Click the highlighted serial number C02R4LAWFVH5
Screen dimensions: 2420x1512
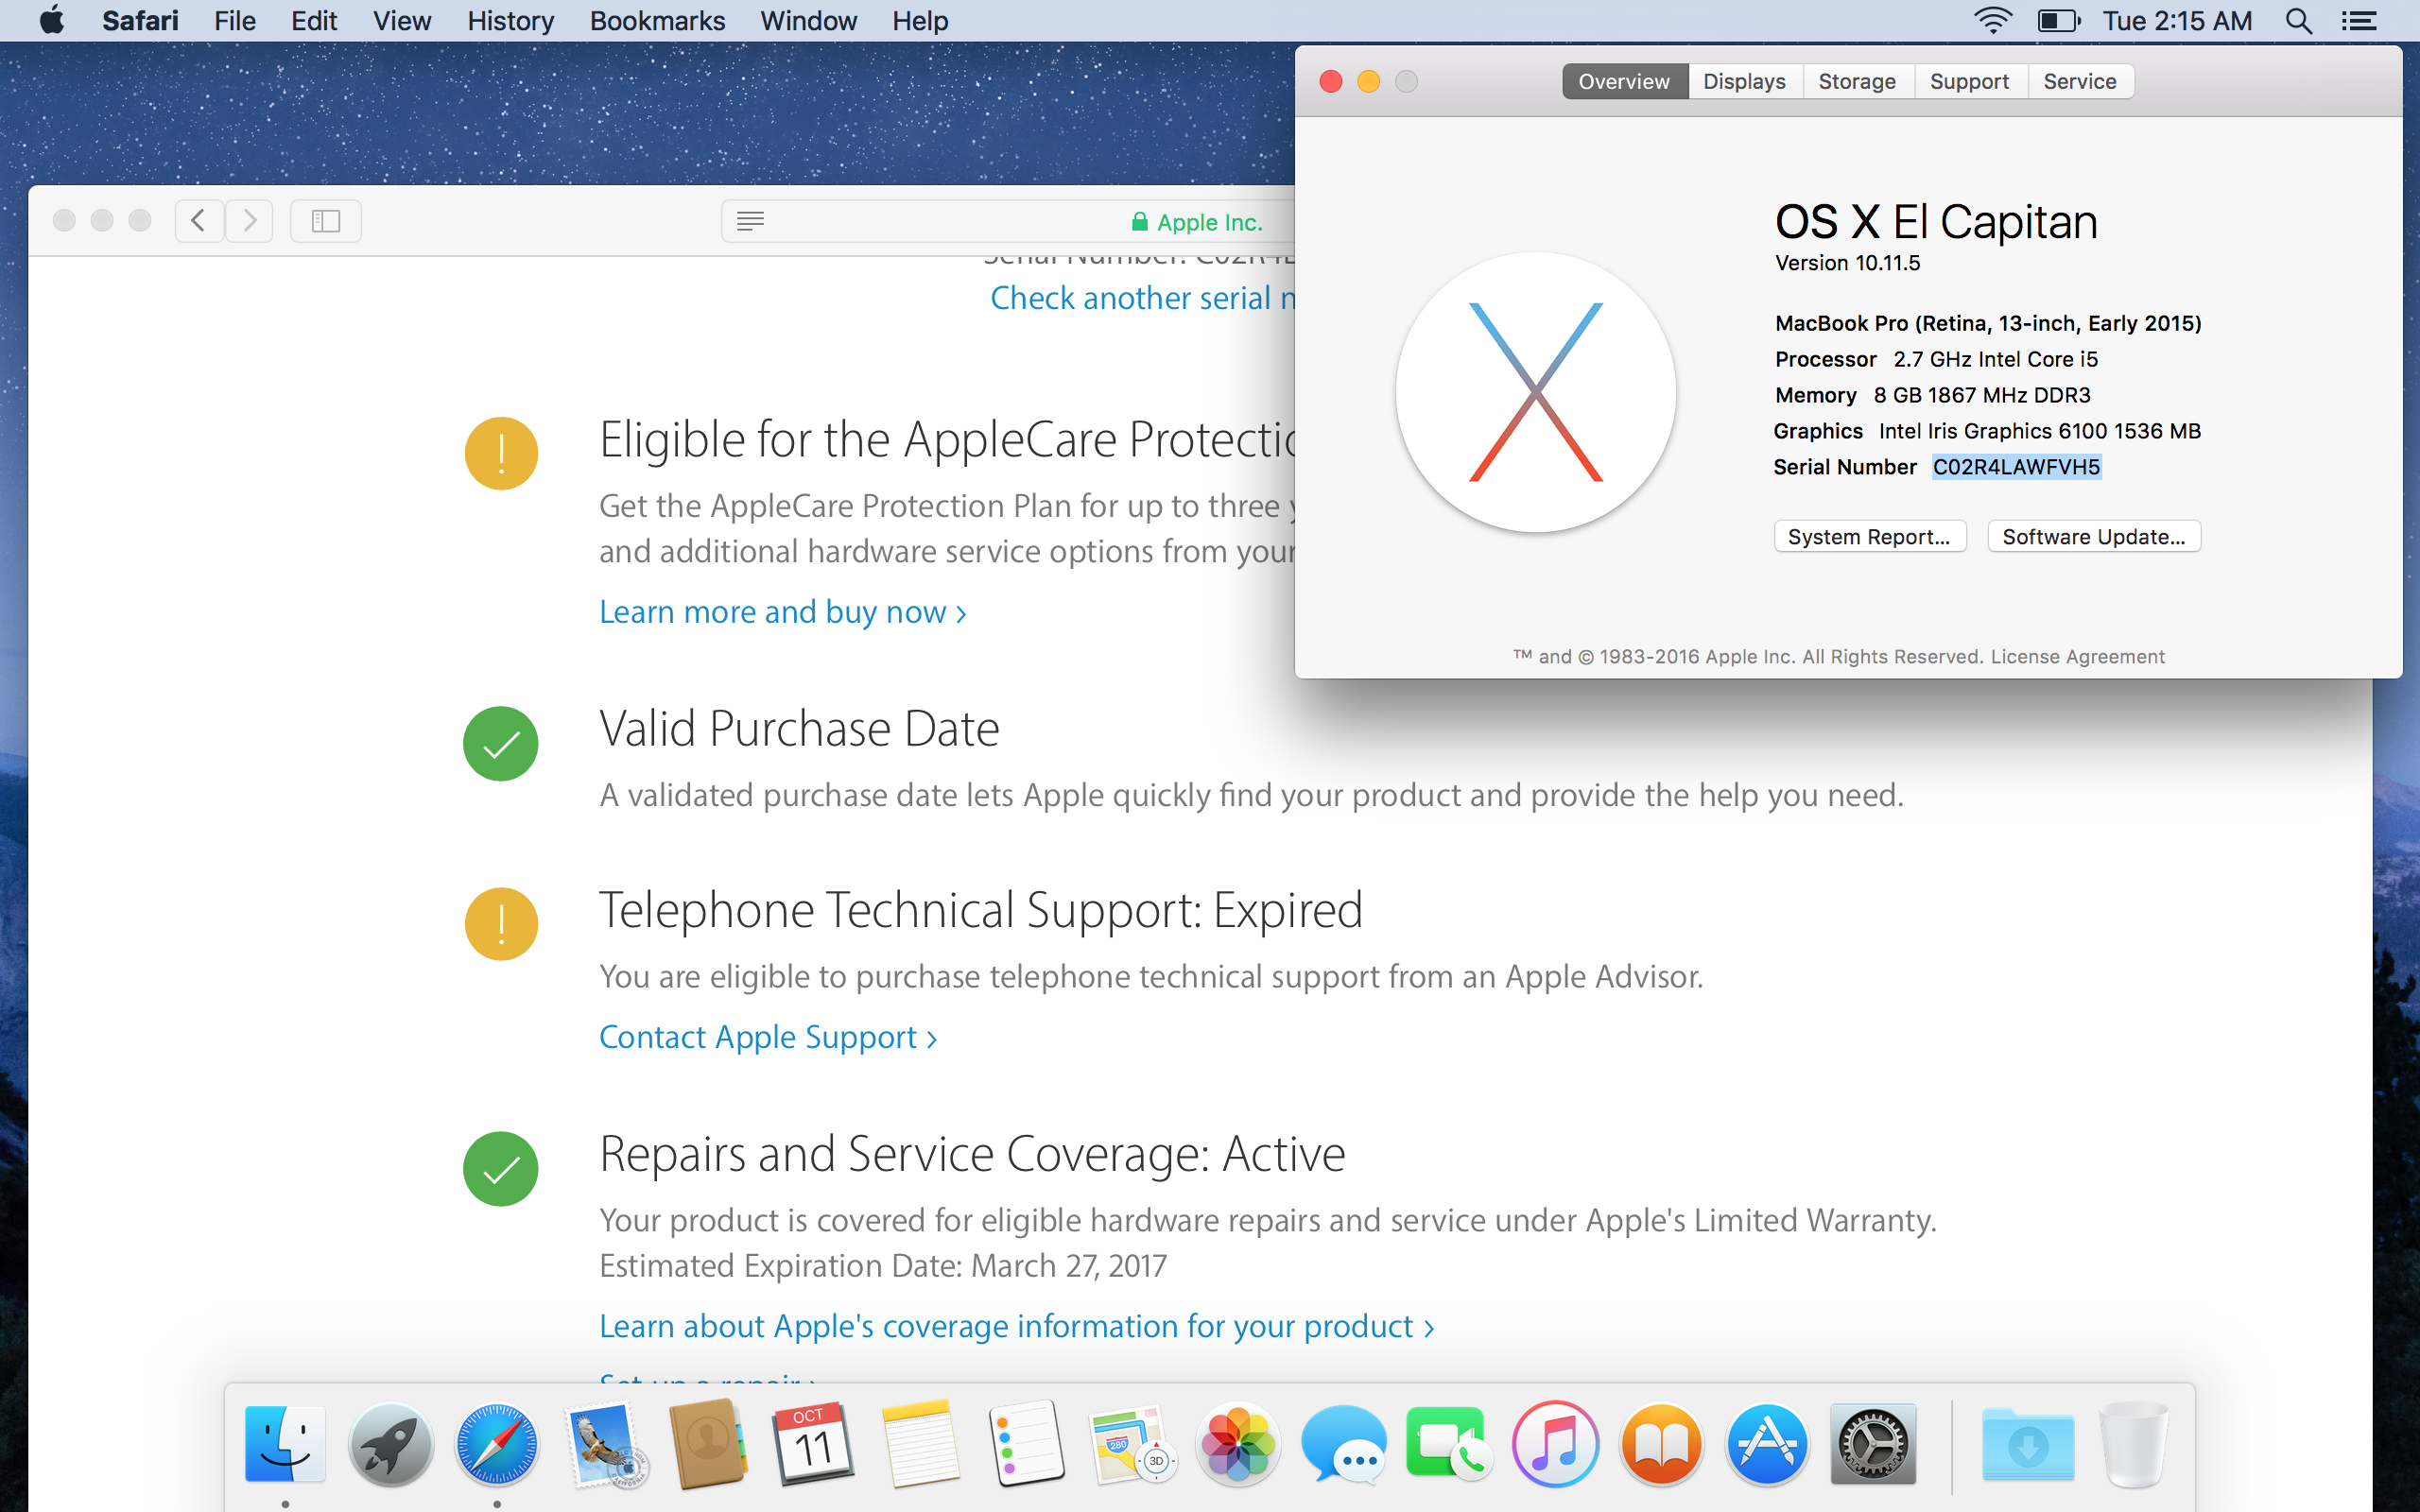point(2017,466)
